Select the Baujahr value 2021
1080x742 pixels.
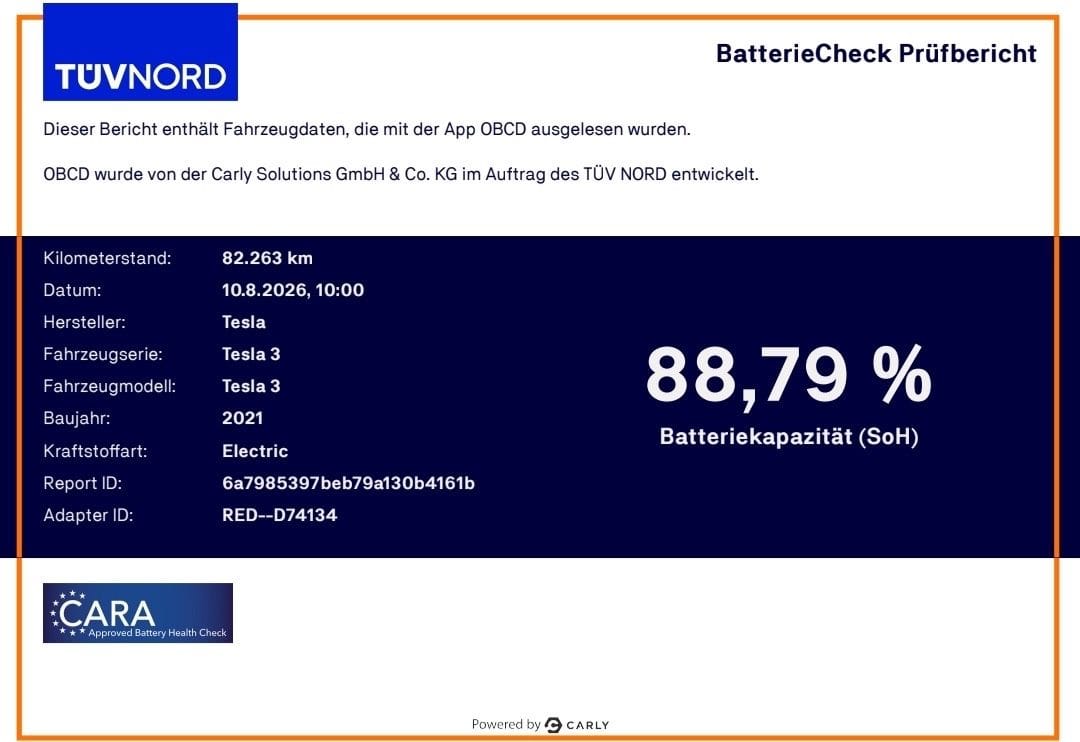point(242,418)
